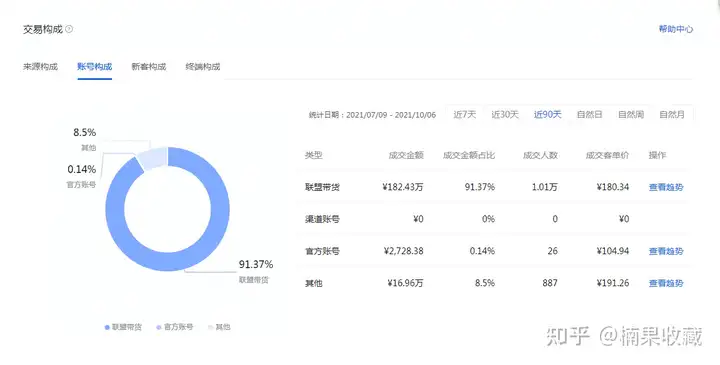Open the 新客构成 tab
The image size is (720, 365).
coord(149,67)
